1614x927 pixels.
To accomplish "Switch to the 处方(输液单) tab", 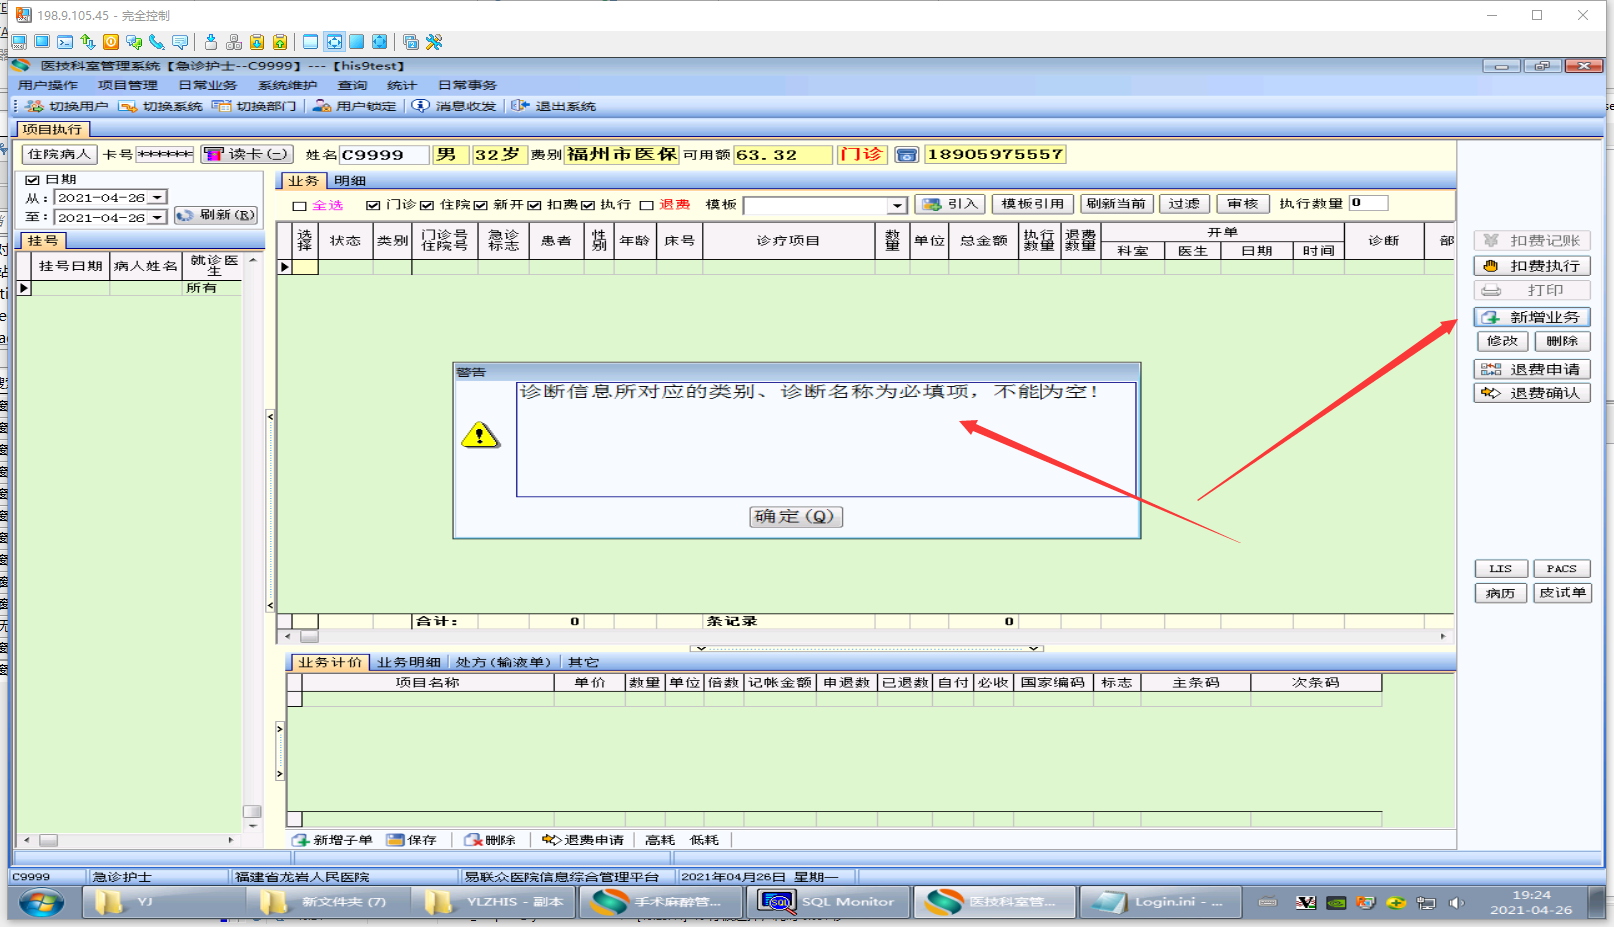I will [504, 662].
